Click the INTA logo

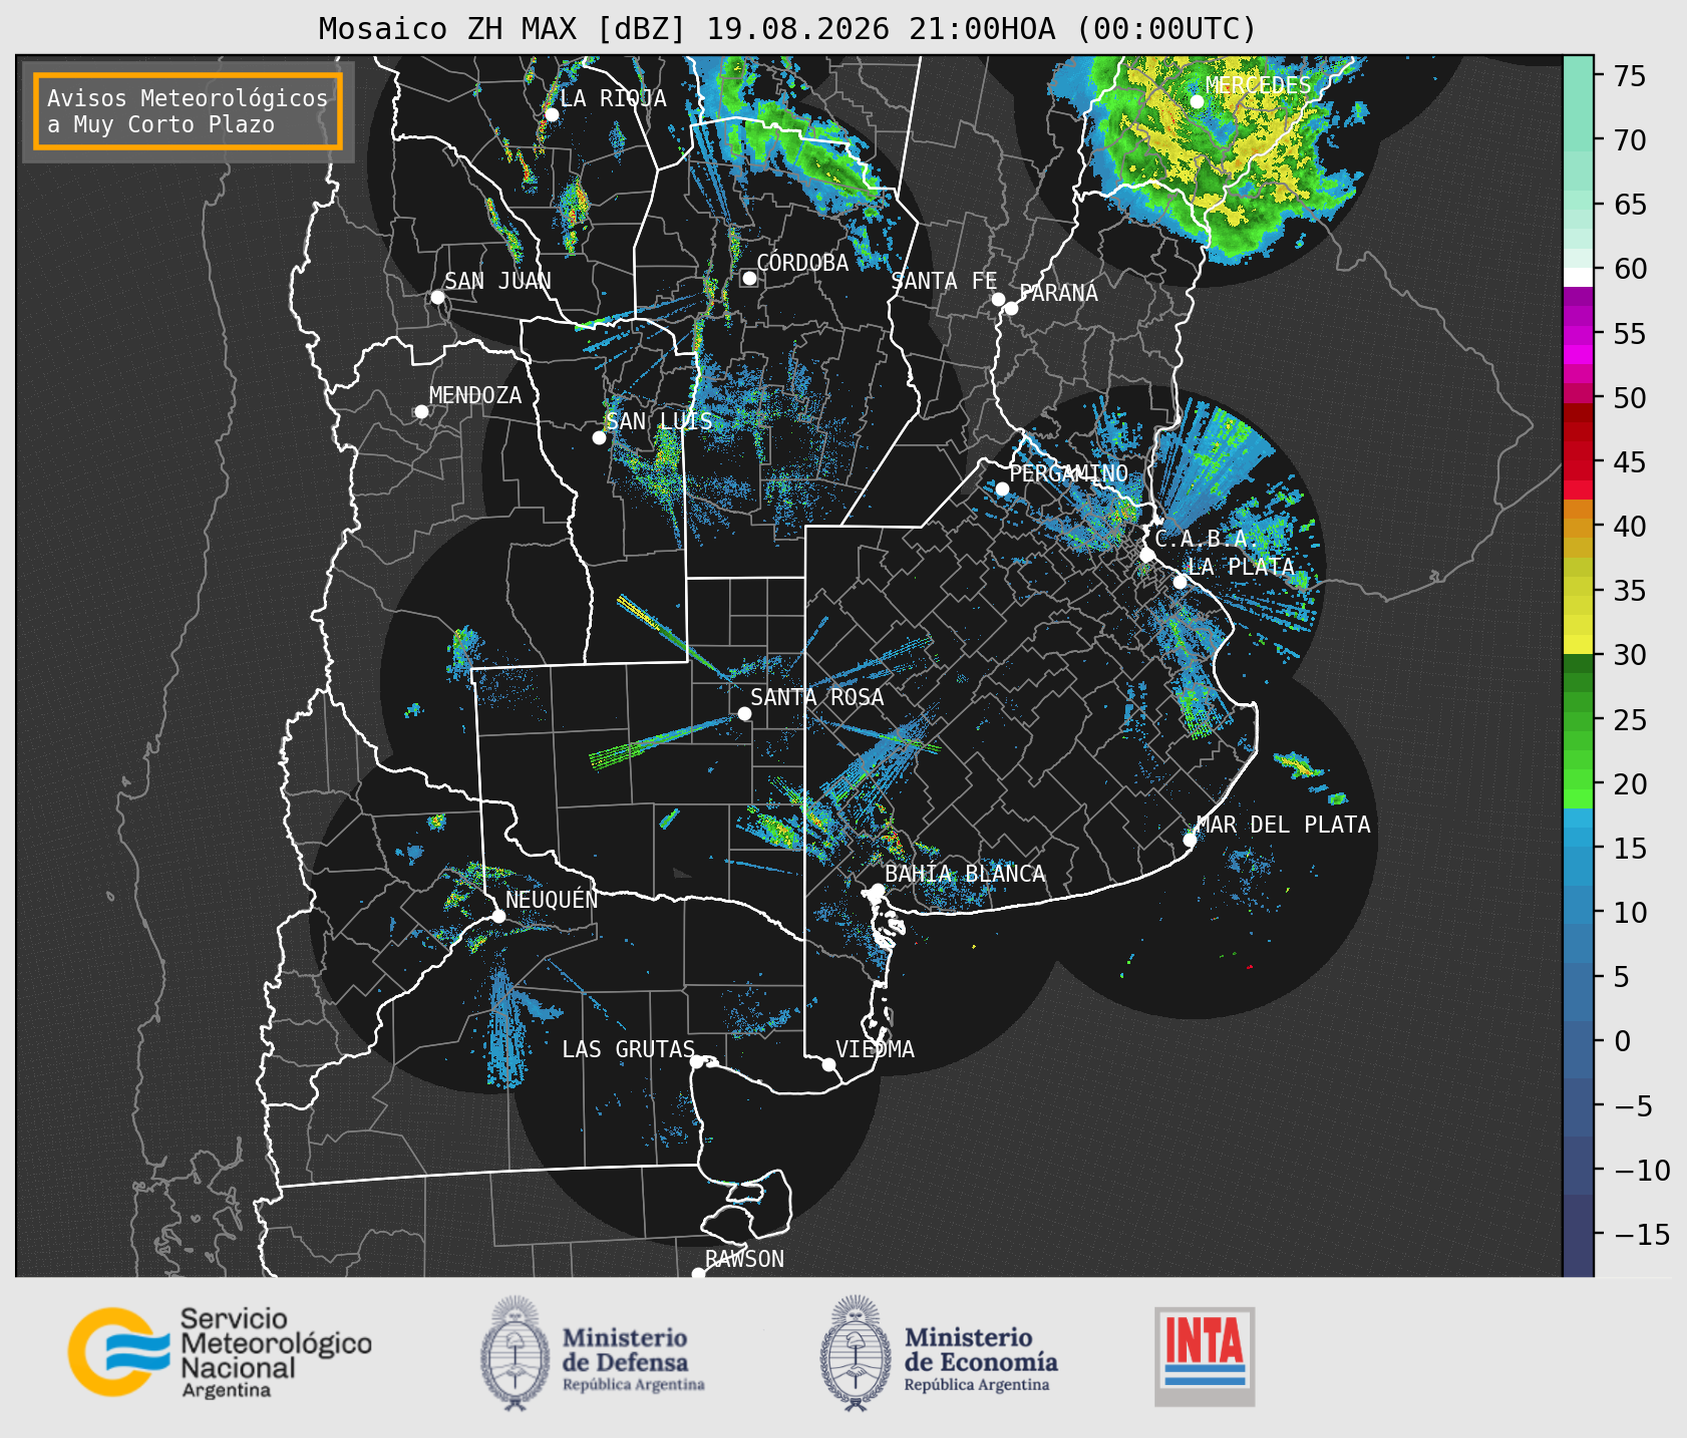(x=1204, y=1356)
